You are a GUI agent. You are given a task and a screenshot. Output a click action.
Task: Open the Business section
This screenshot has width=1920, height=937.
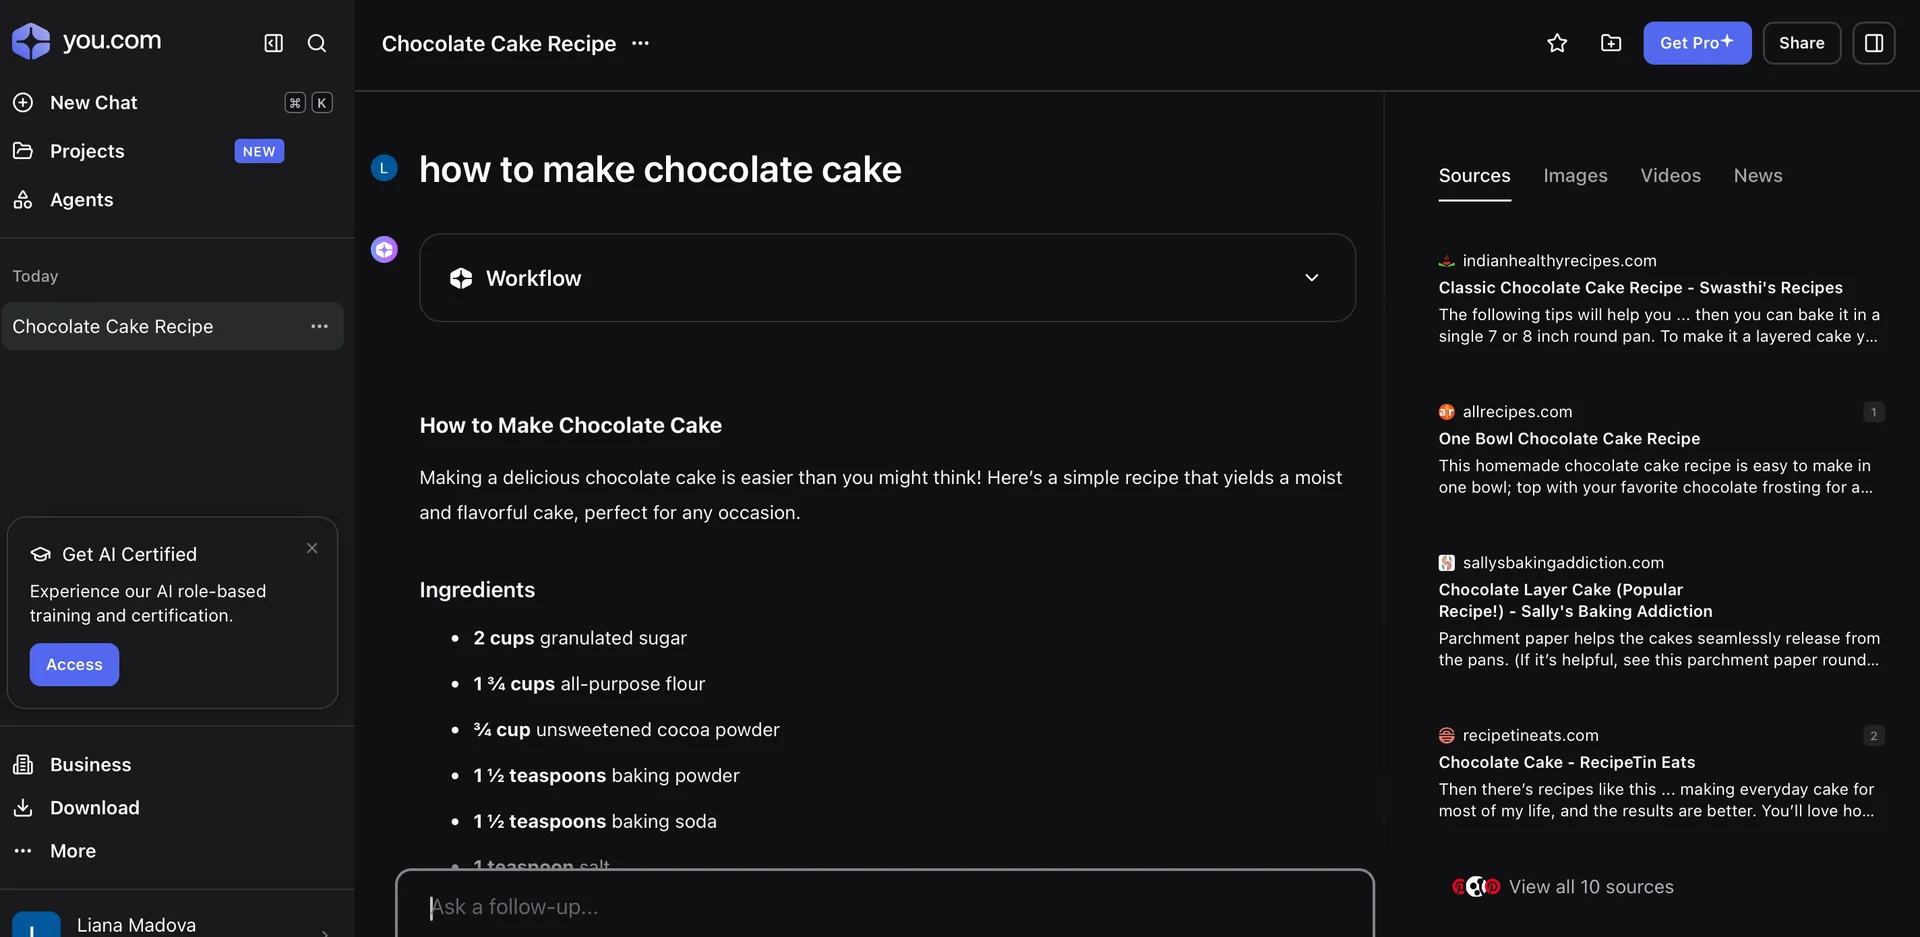point(90,764)
